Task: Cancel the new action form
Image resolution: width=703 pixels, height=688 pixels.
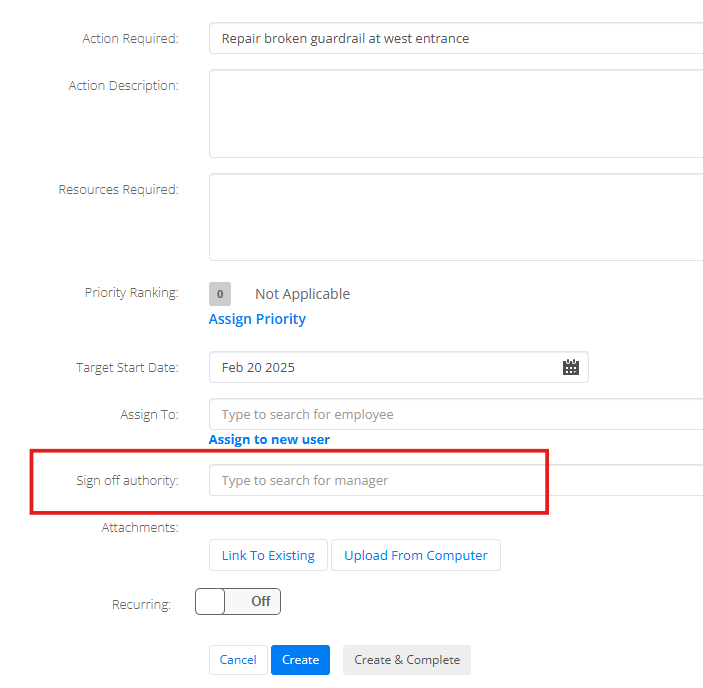Action: pyautogui.click(x=238, y=660)
